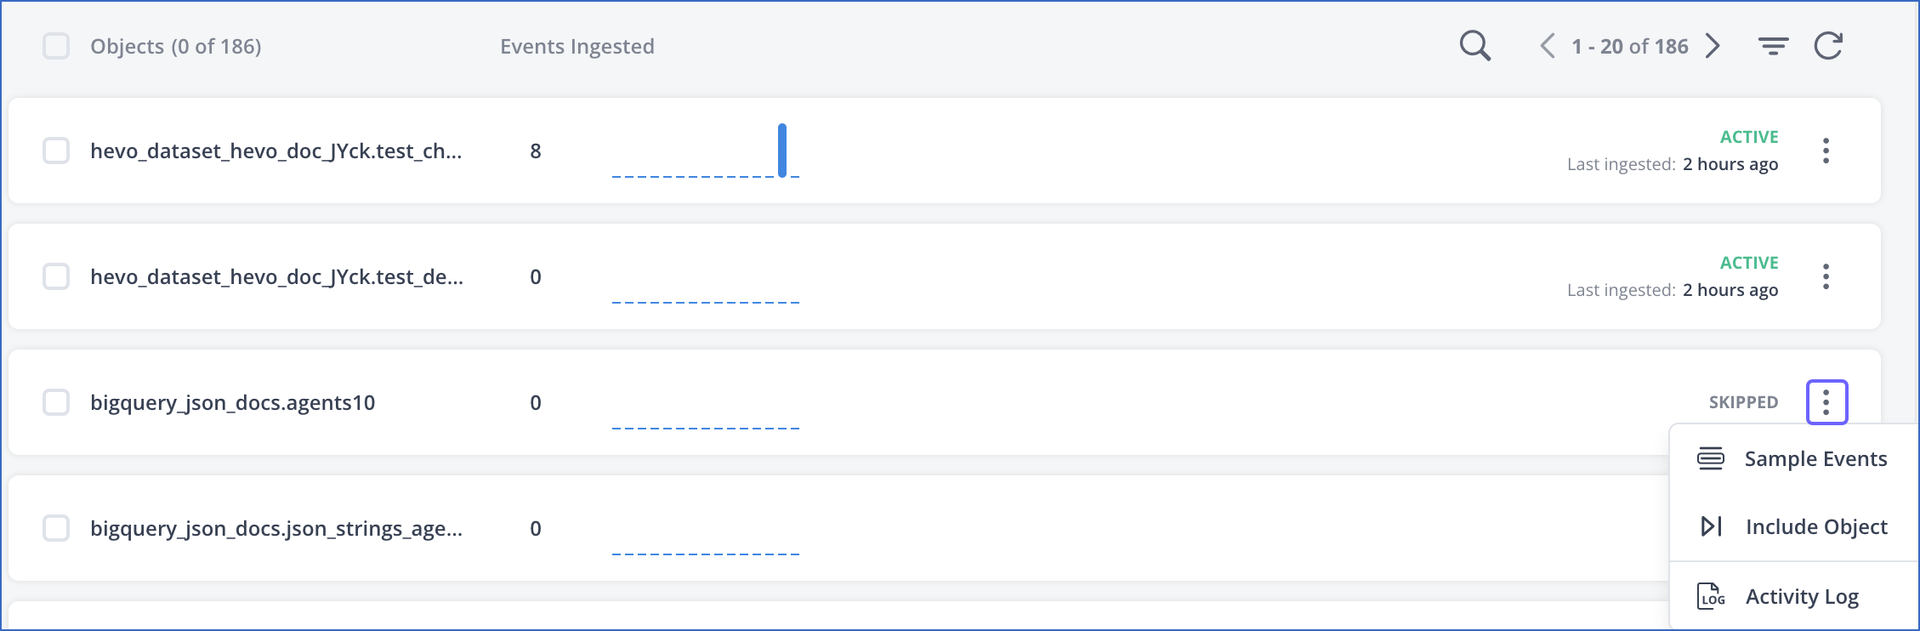Click the events bar in test_ch chart
Image resolution: width=1920 pixels, height=631 pixels.
coord(782,150)
